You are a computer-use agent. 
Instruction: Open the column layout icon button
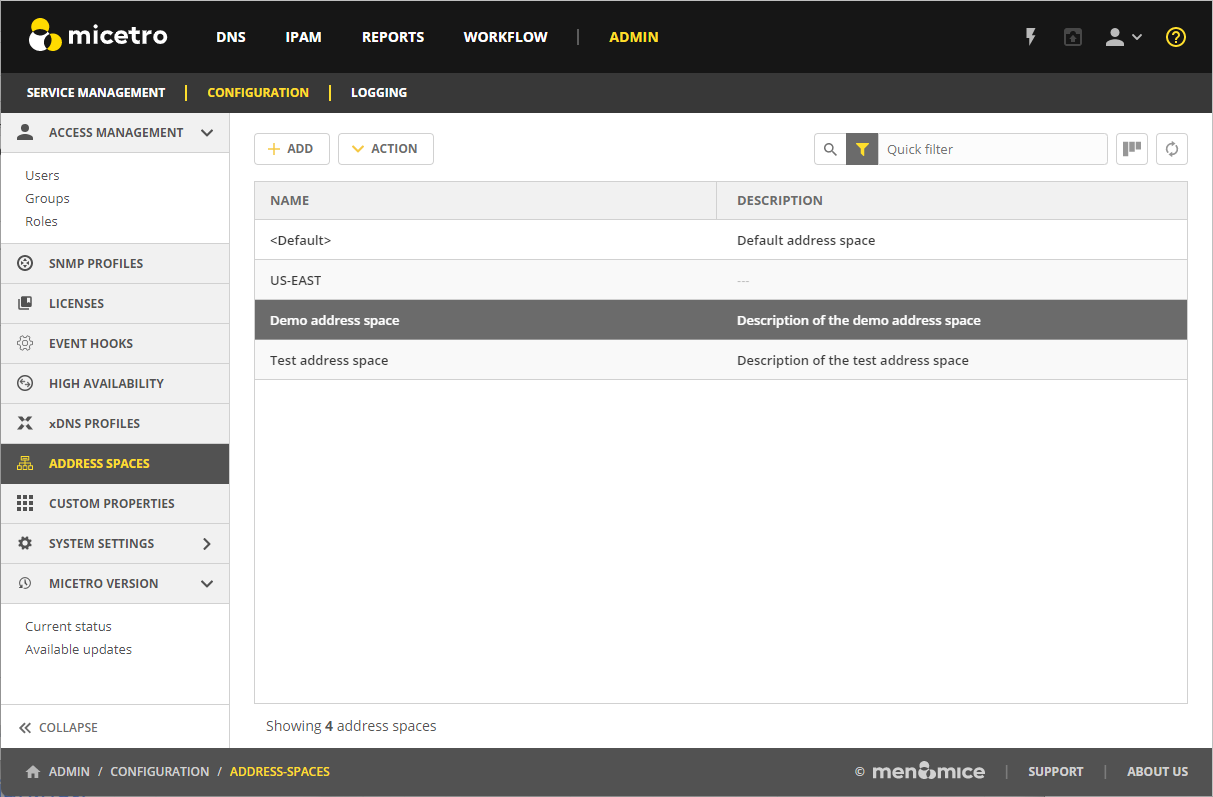1132,149
